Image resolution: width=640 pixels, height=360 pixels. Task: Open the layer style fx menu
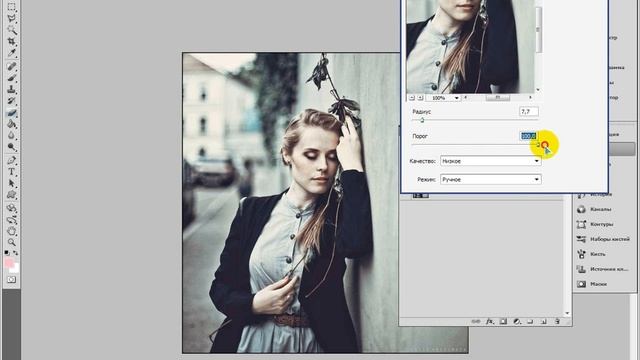(489, 322)
